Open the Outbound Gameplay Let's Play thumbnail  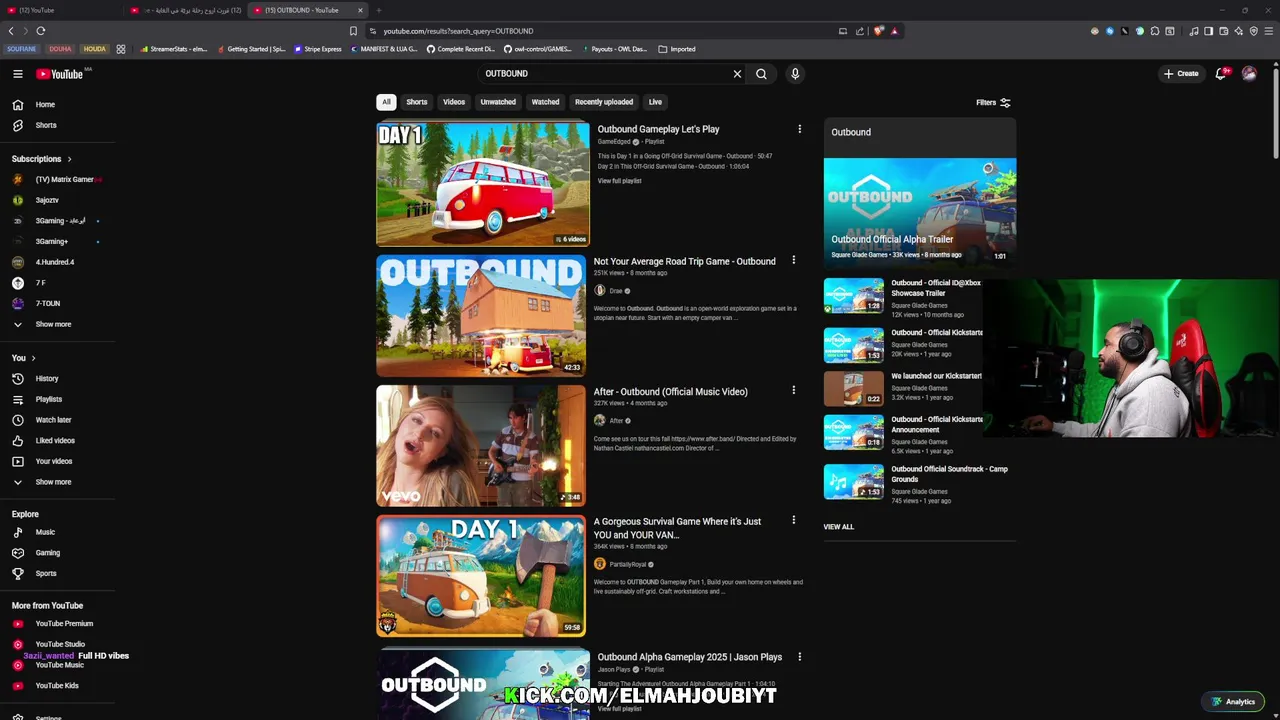point(483,184)
